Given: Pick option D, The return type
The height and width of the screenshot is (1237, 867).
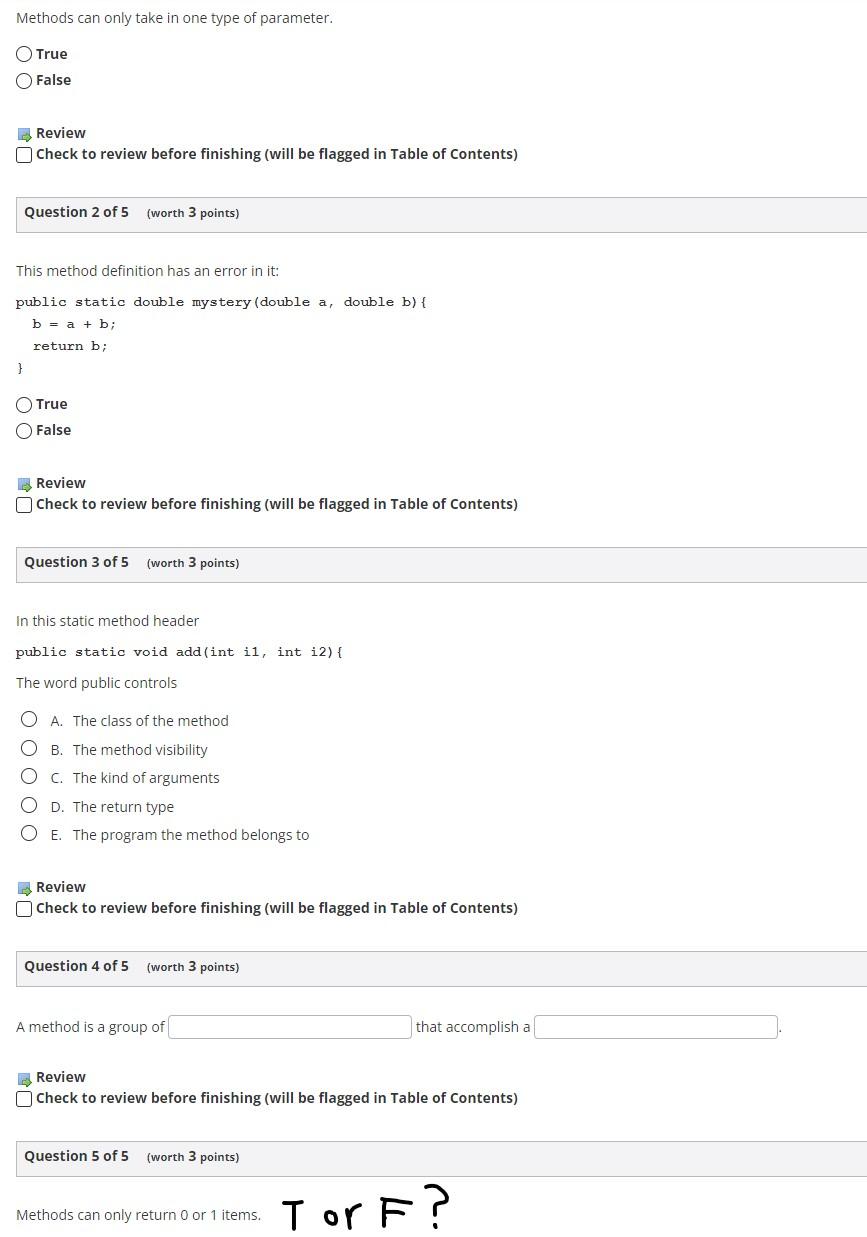Looking at the screenshot, I should [29, 805].
